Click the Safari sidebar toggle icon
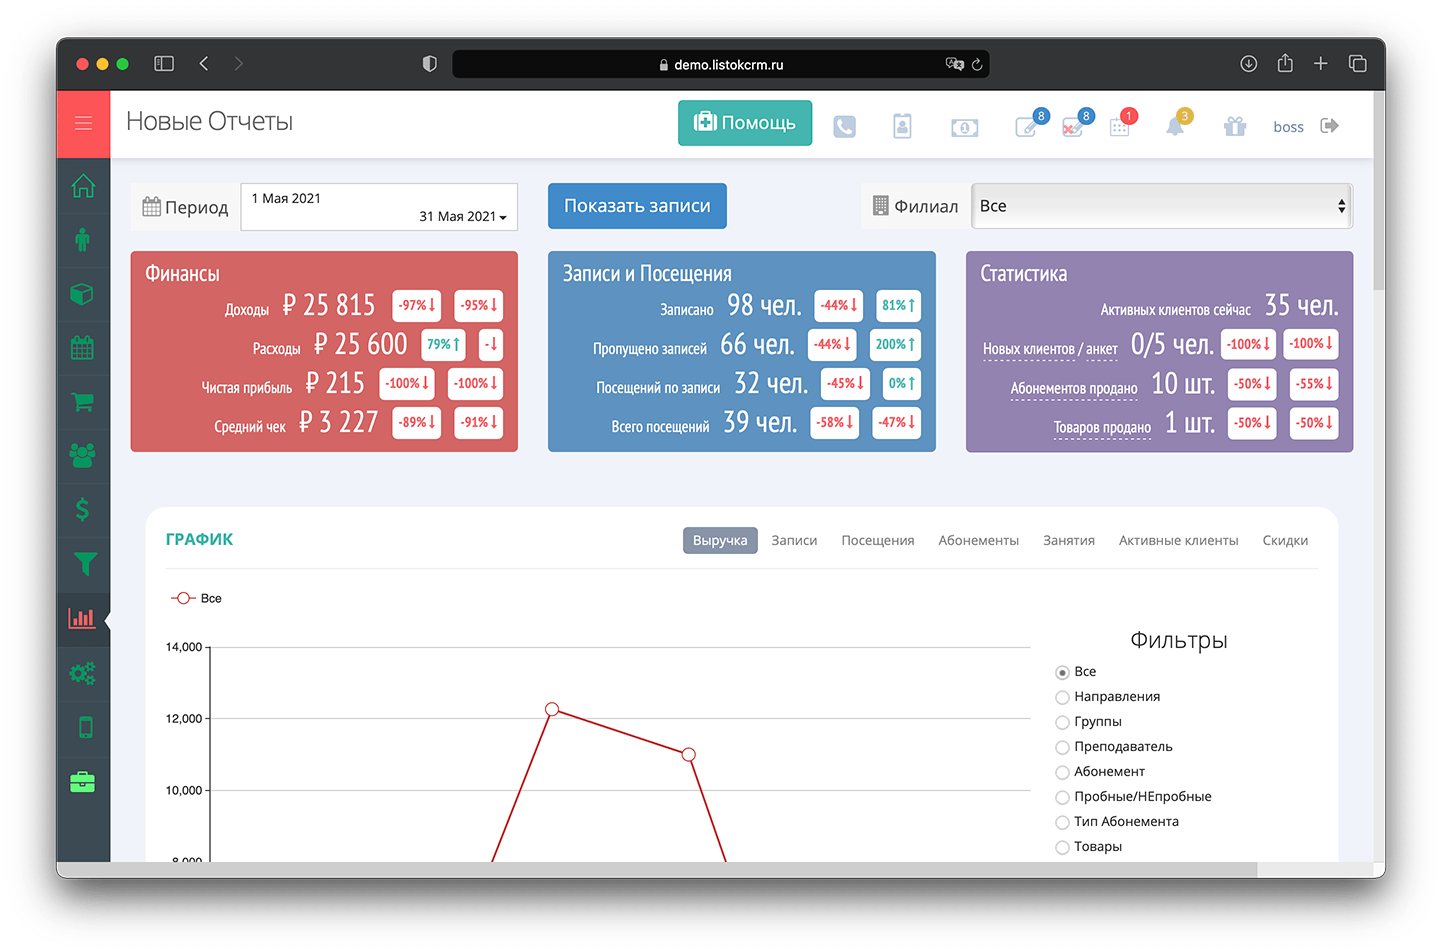1441x952 pixels. (164, 64)
